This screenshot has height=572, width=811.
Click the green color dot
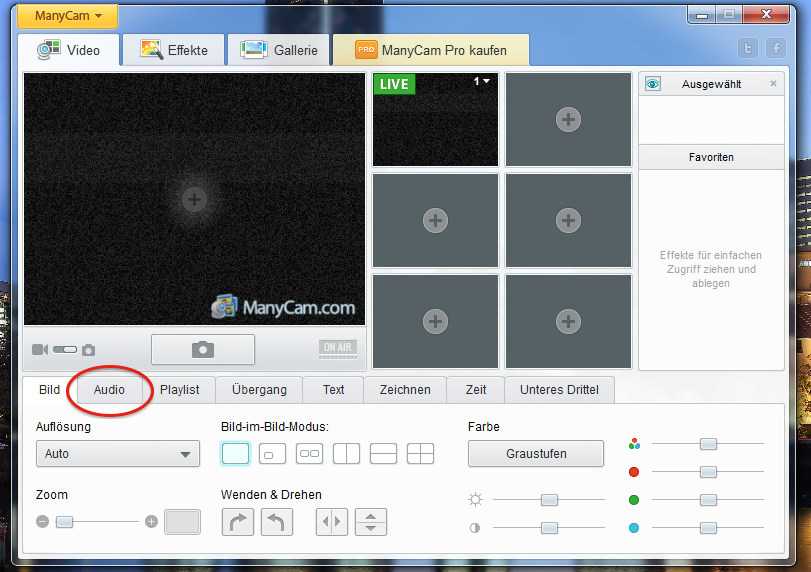click(634, 500)
